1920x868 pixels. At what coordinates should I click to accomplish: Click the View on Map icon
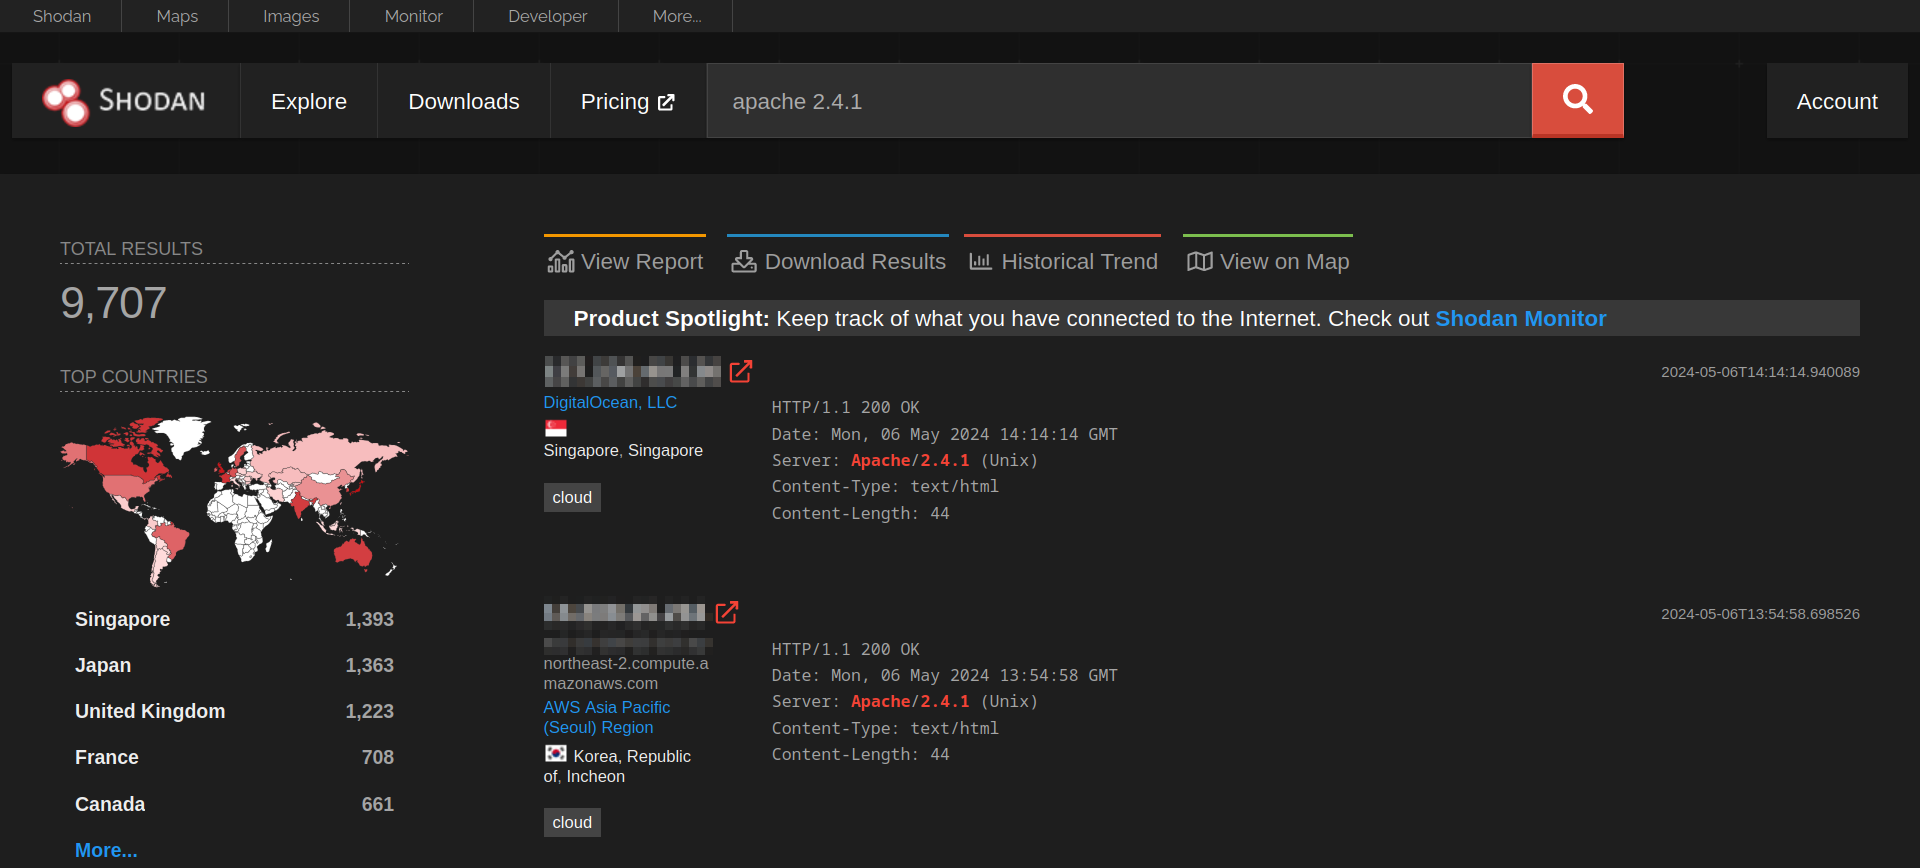click(1199, 262)
